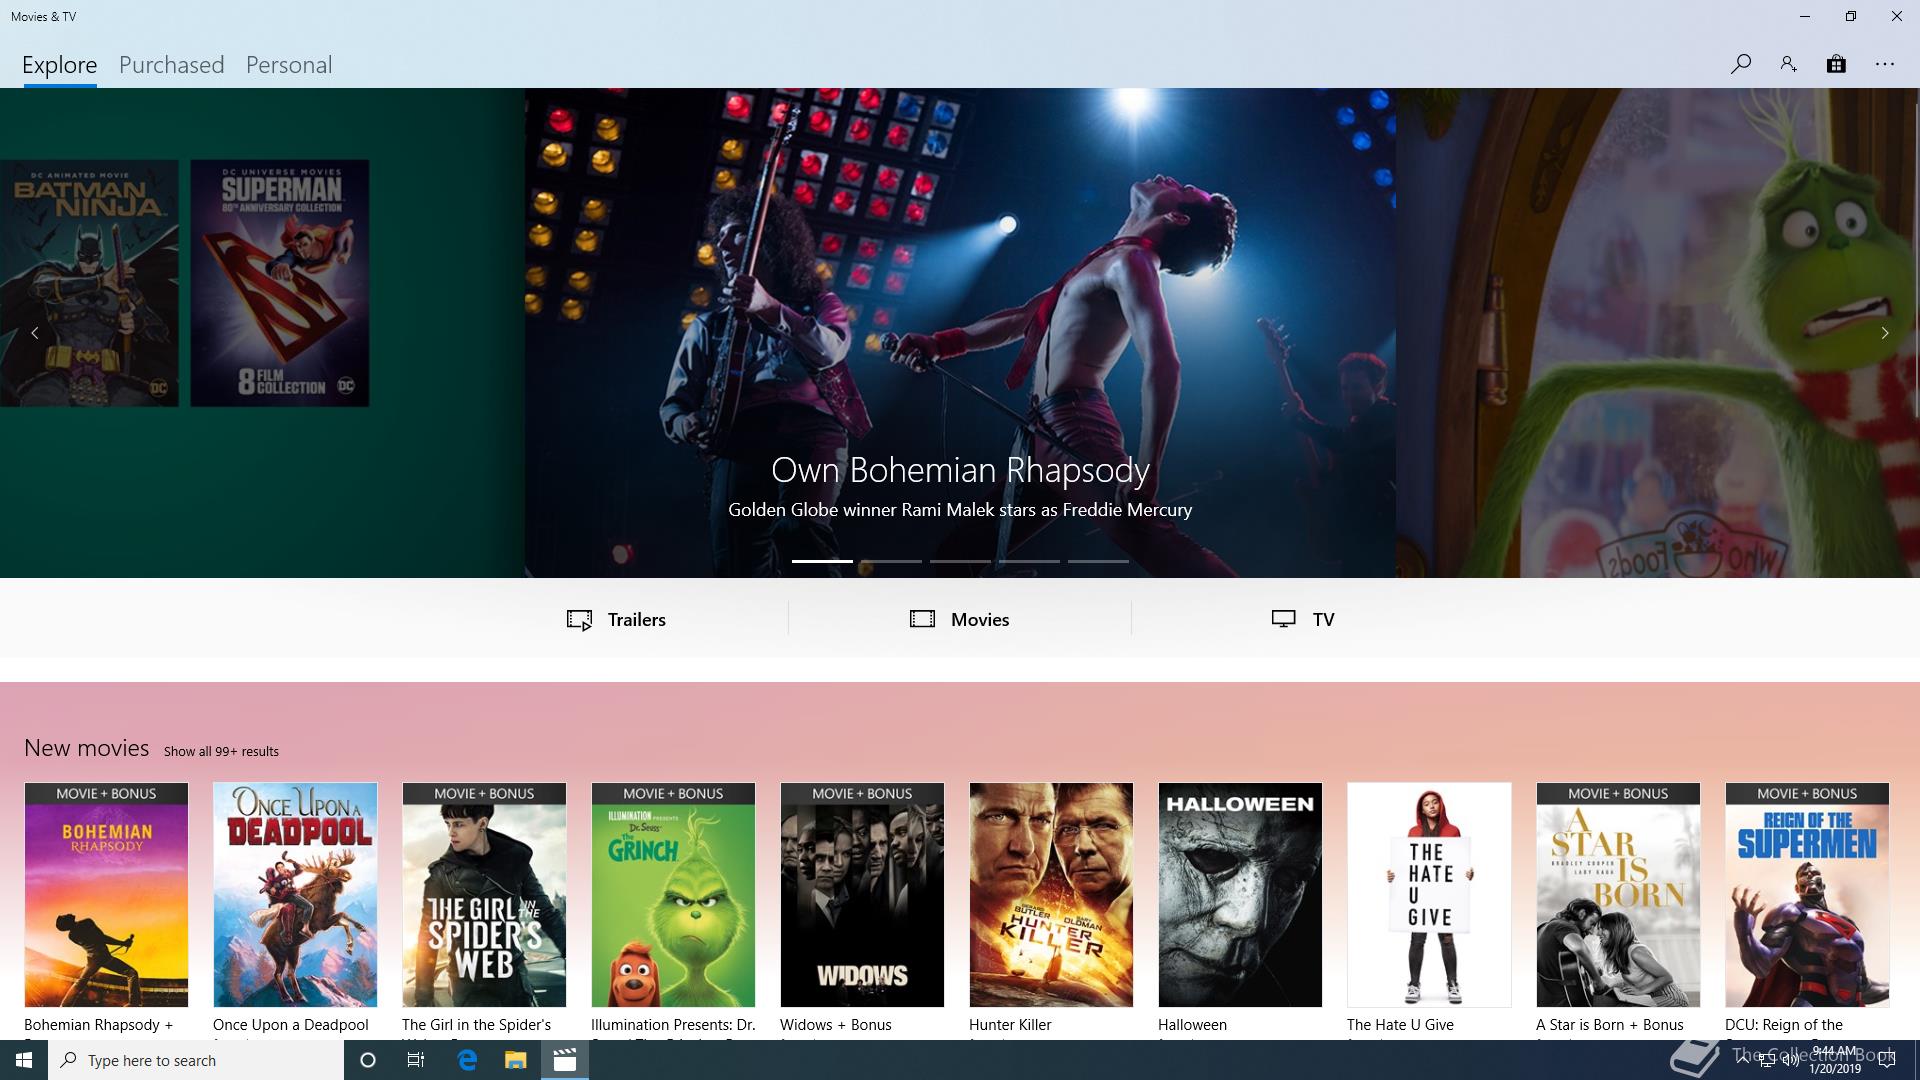The height and width of the screenshot is (1080, 1920).
Task: Select the third carousel page indicator
Action: (x=960, y=561)
